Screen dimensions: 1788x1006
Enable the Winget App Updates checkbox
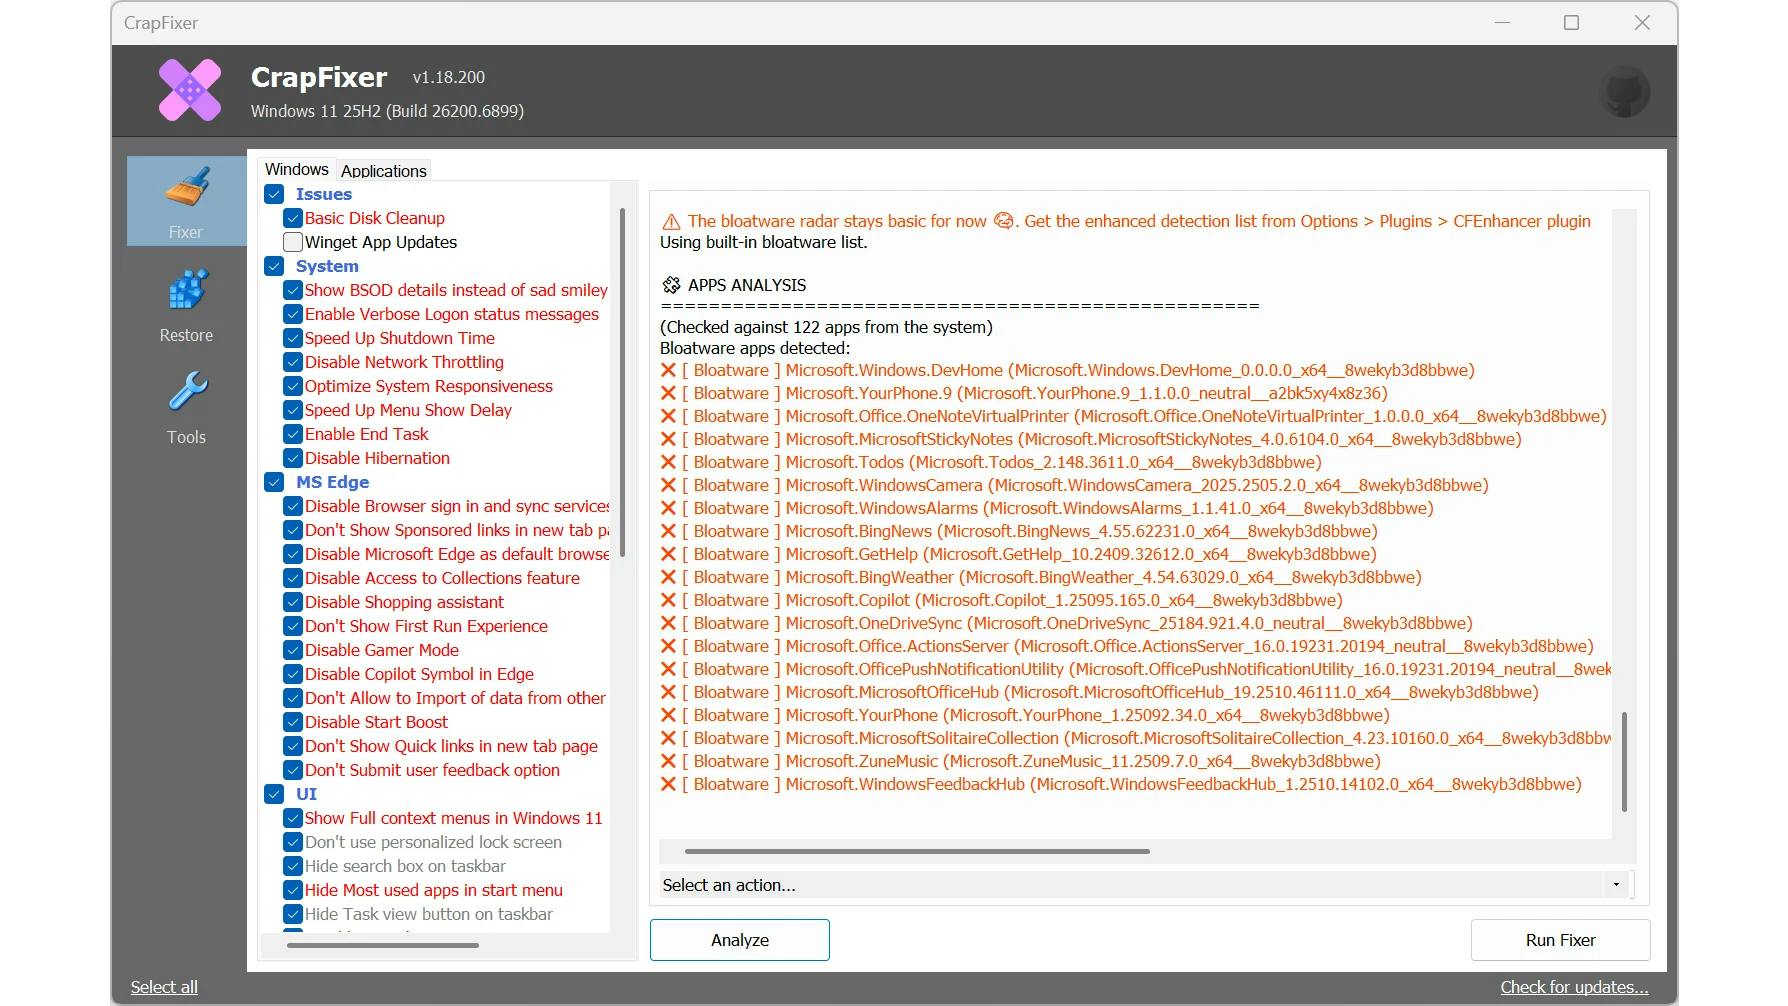(293, 242)
